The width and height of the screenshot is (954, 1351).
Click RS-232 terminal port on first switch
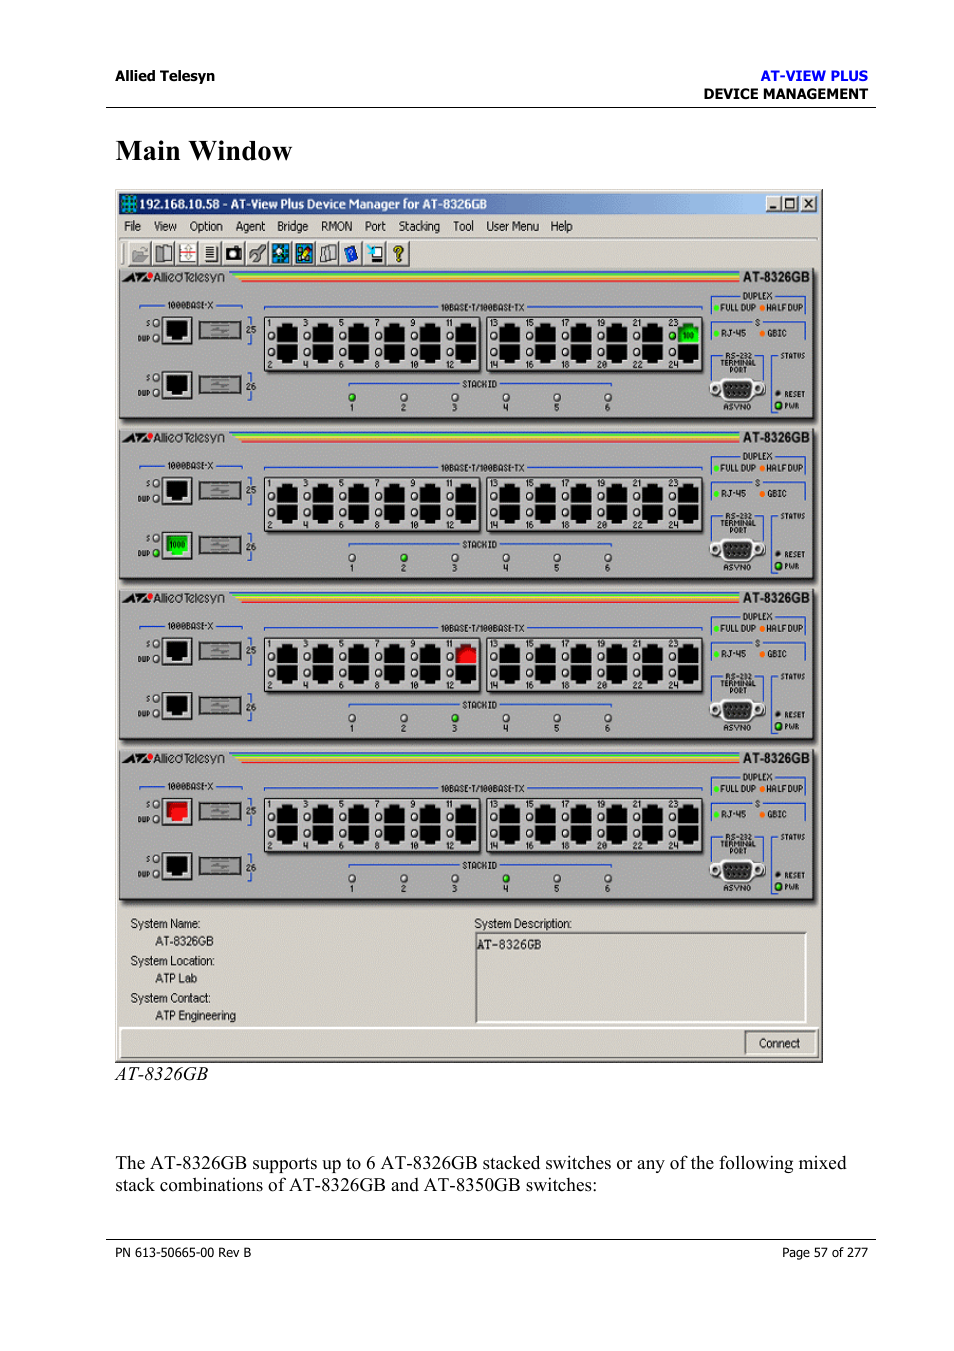[x=737, y=390]
